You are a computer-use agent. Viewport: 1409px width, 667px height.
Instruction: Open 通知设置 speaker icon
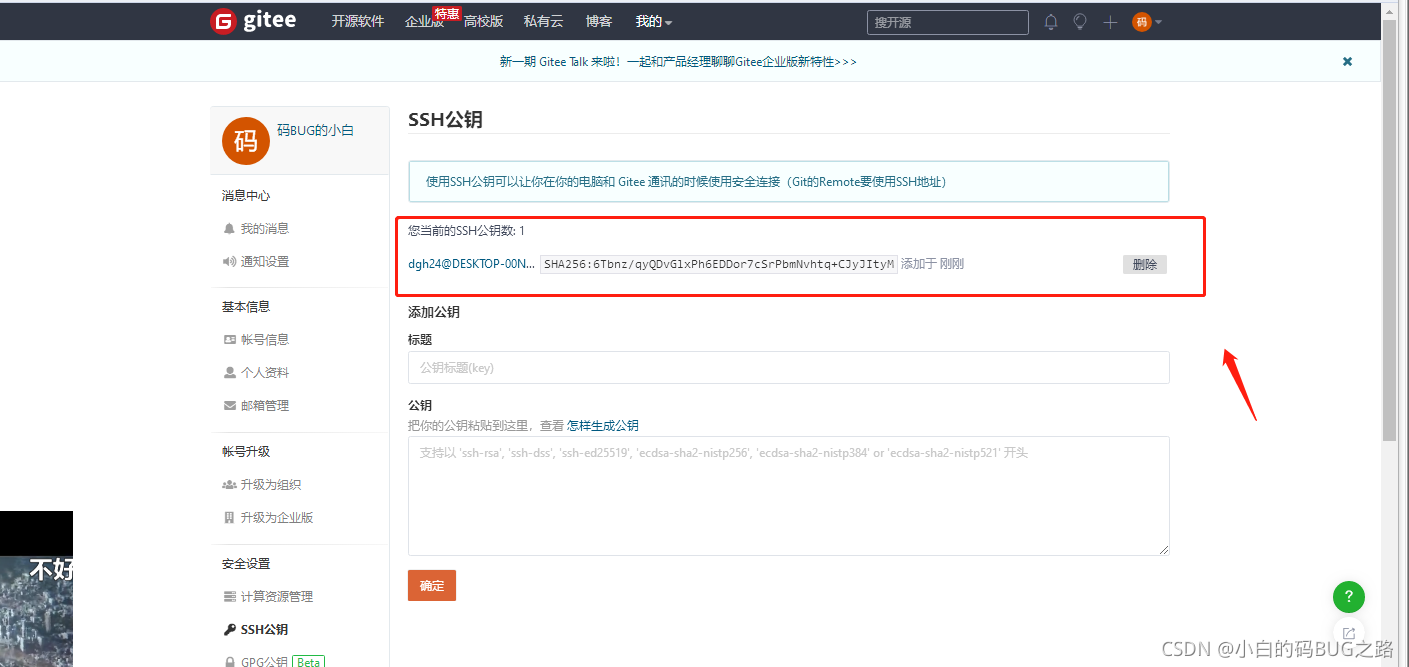point(231,261)
